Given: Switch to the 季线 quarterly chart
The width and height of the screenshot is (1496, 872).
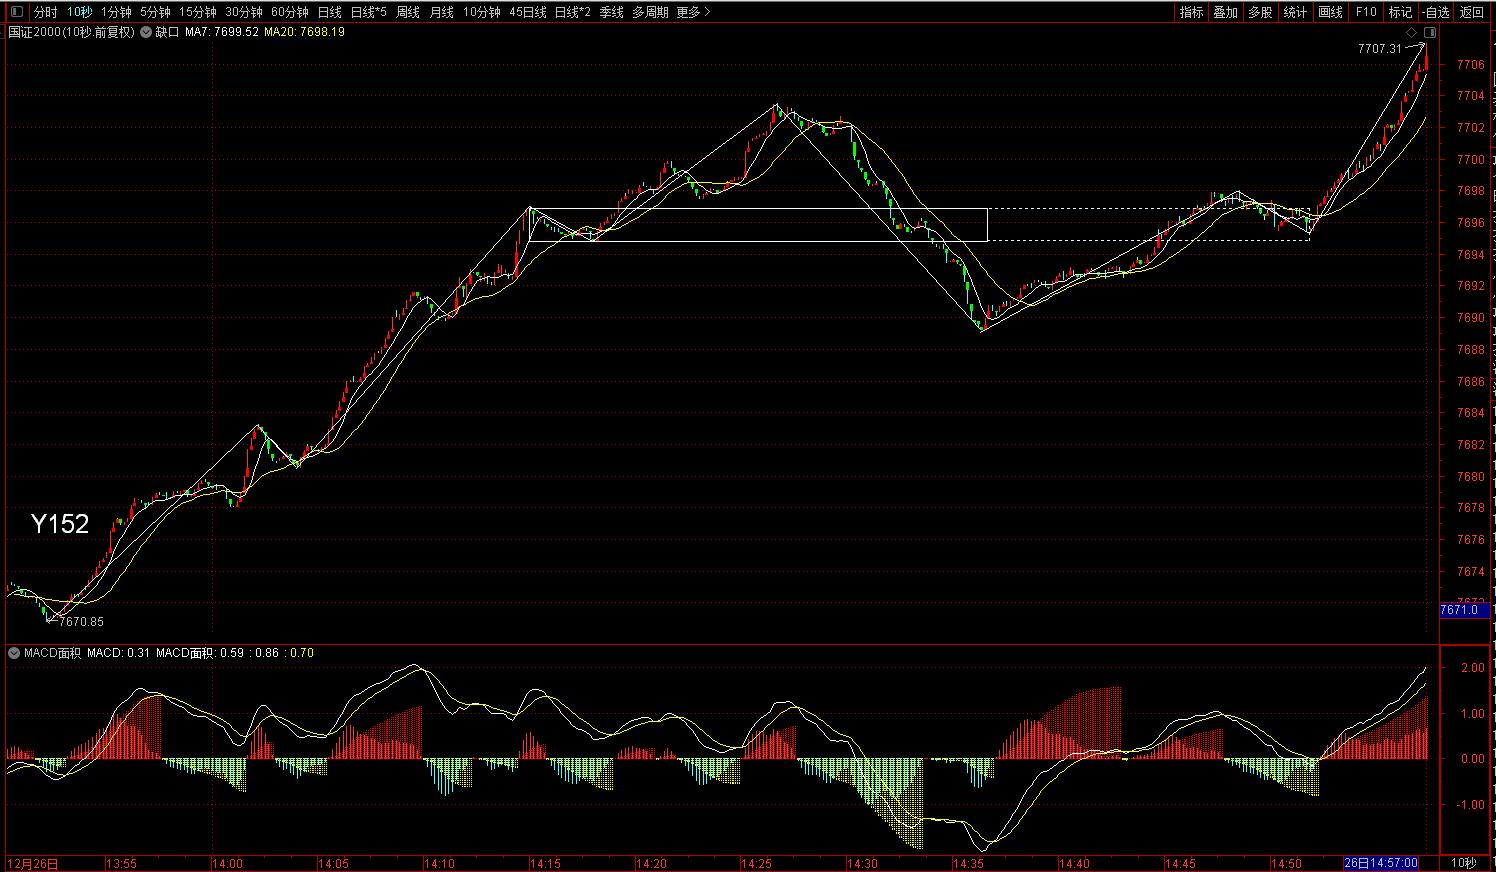Looking at the screenshot, I should click(612, 12).
